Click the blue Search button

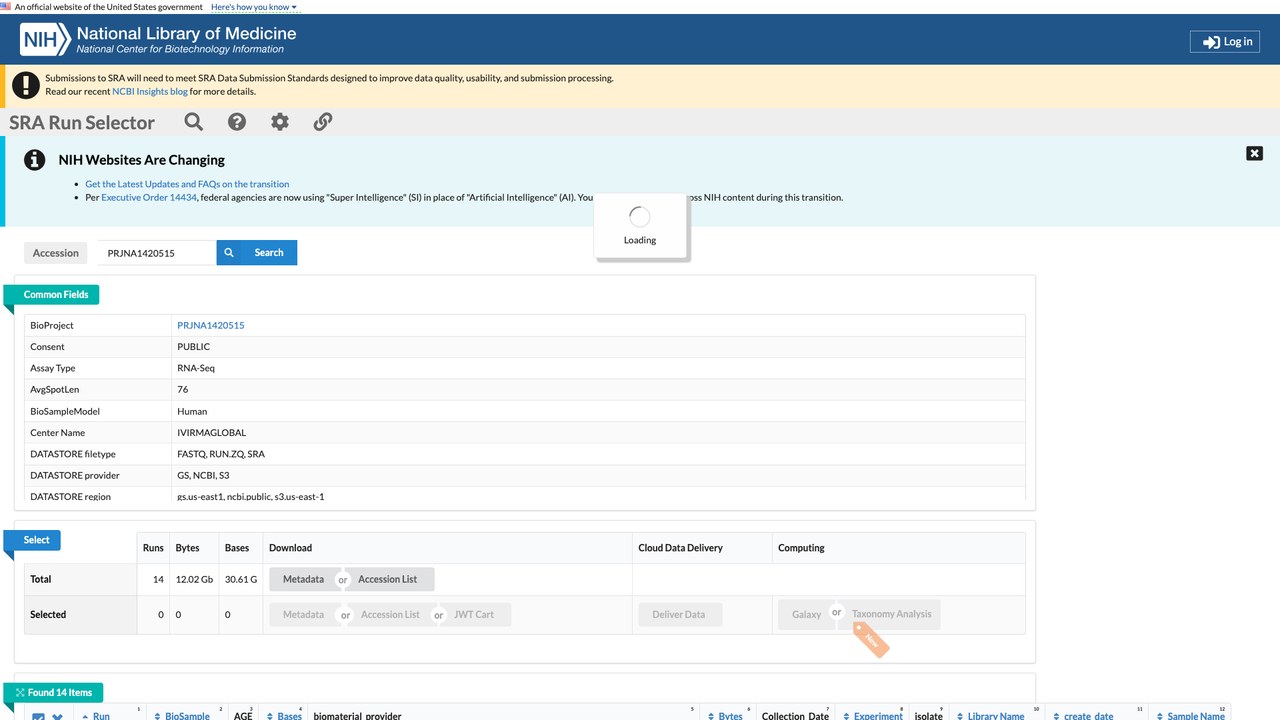coord(257,253)
